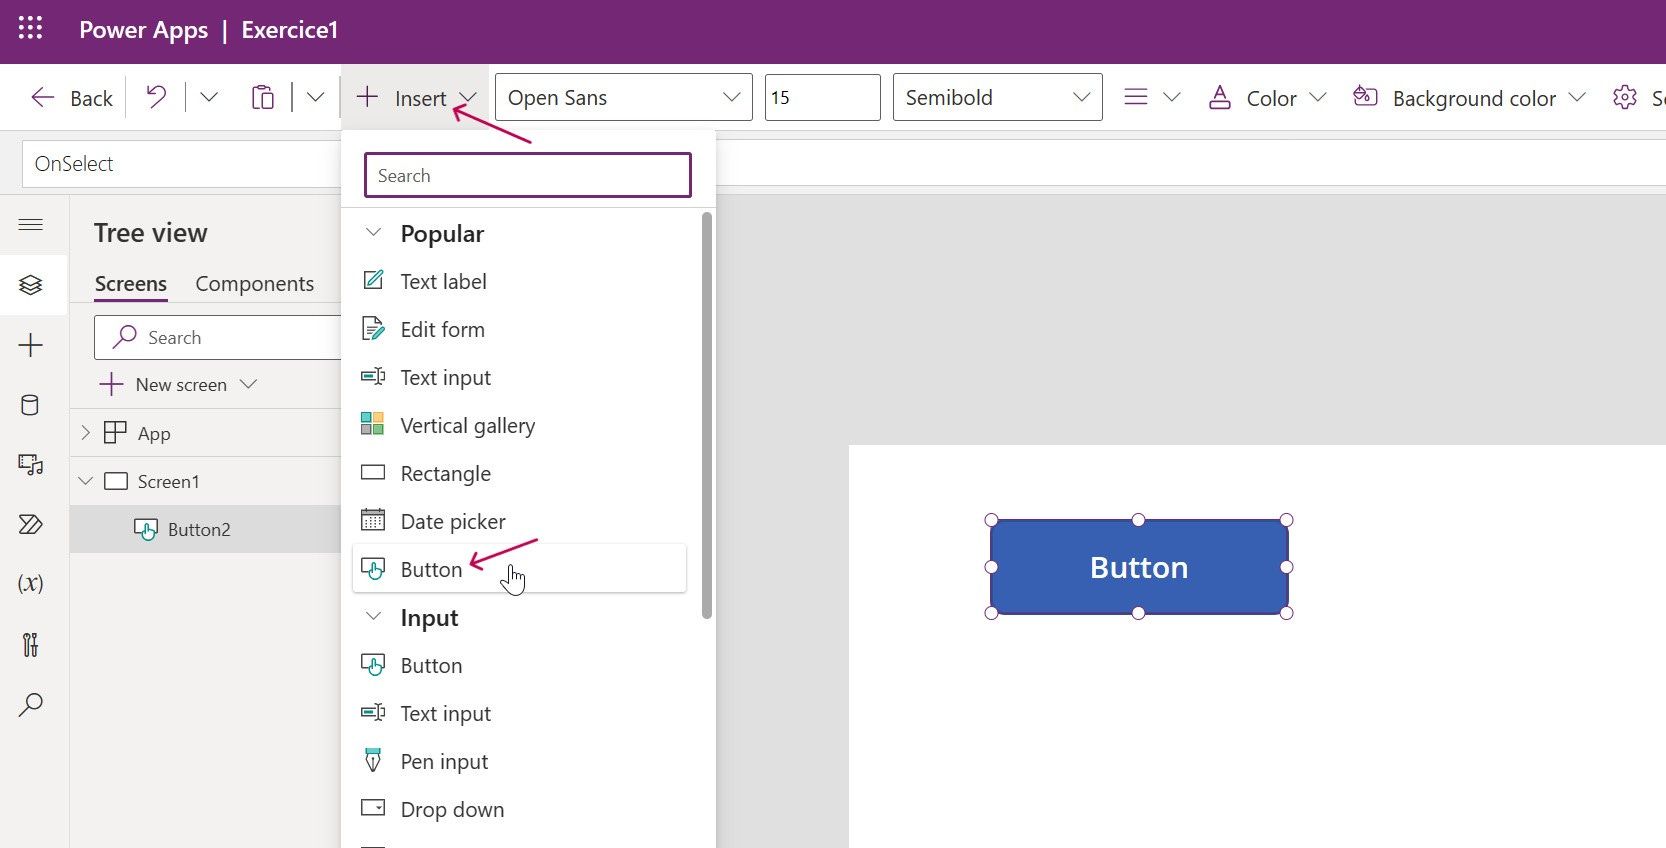
Task: Click the Back button
Action: tap(71, 98)
